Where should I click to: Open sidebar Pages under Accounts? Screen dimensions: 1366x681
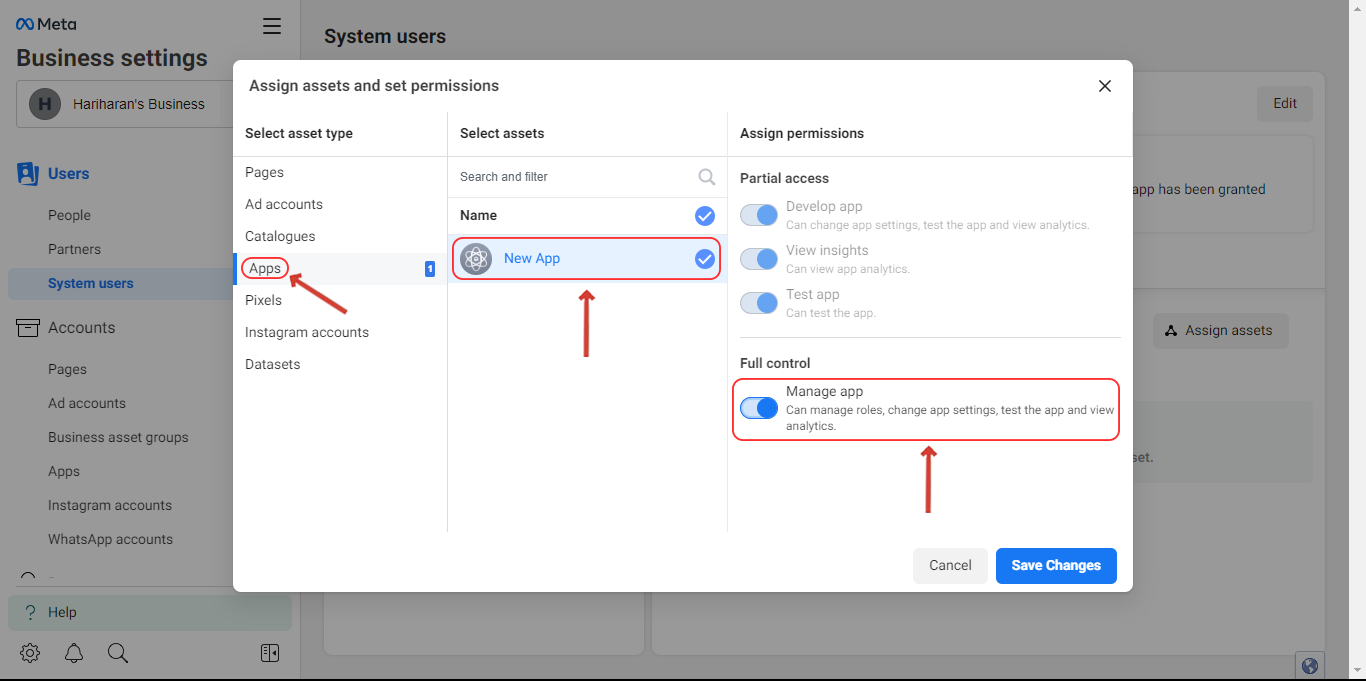[x=67, y=369]
